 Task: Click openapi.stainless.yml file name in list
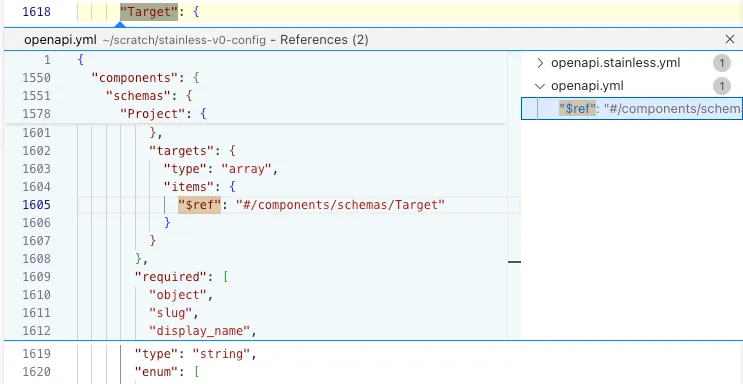(616, 63)
